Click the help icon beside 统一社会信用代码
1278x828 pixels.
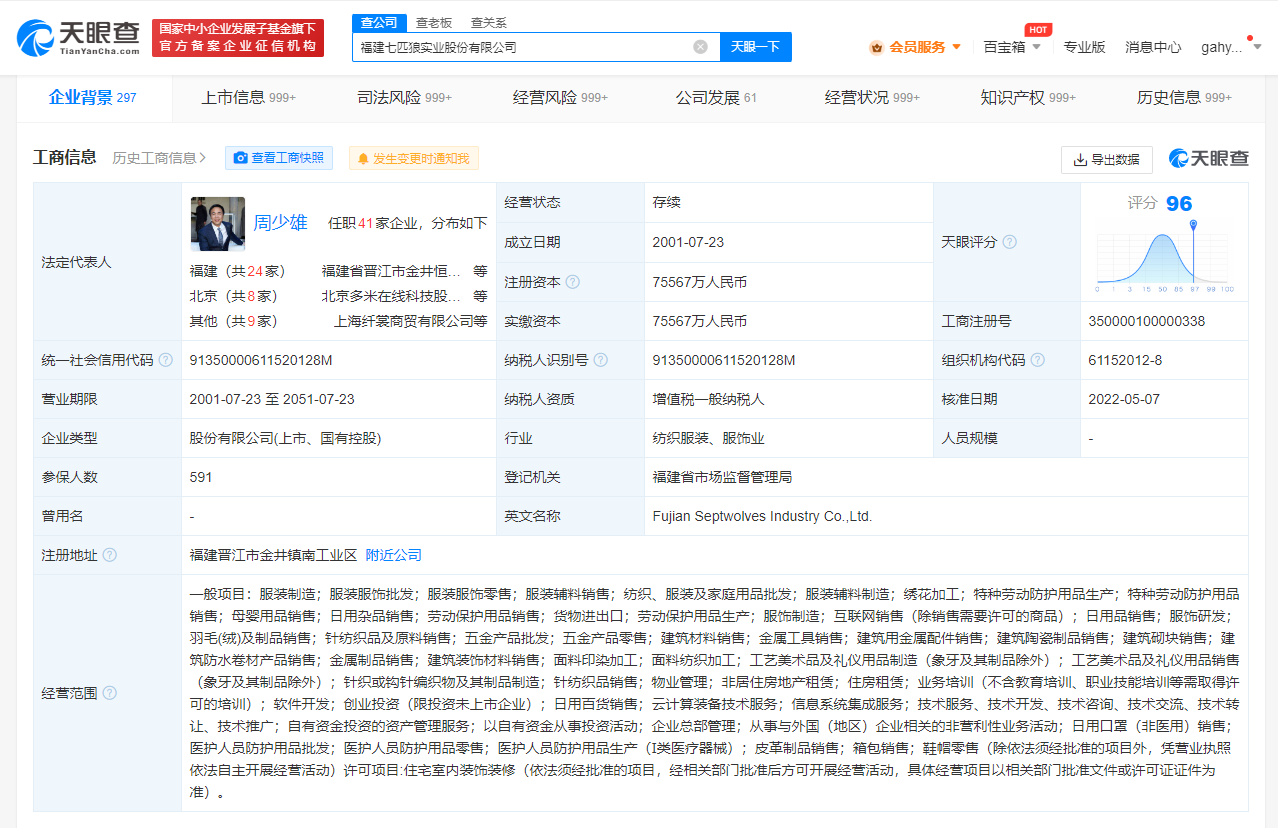[165, 360]
